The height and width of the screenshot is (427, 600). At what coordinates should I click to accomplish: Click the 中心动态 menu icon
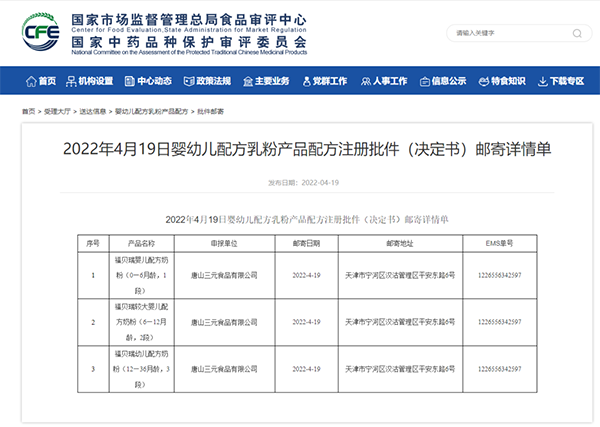tap(130, 81)
